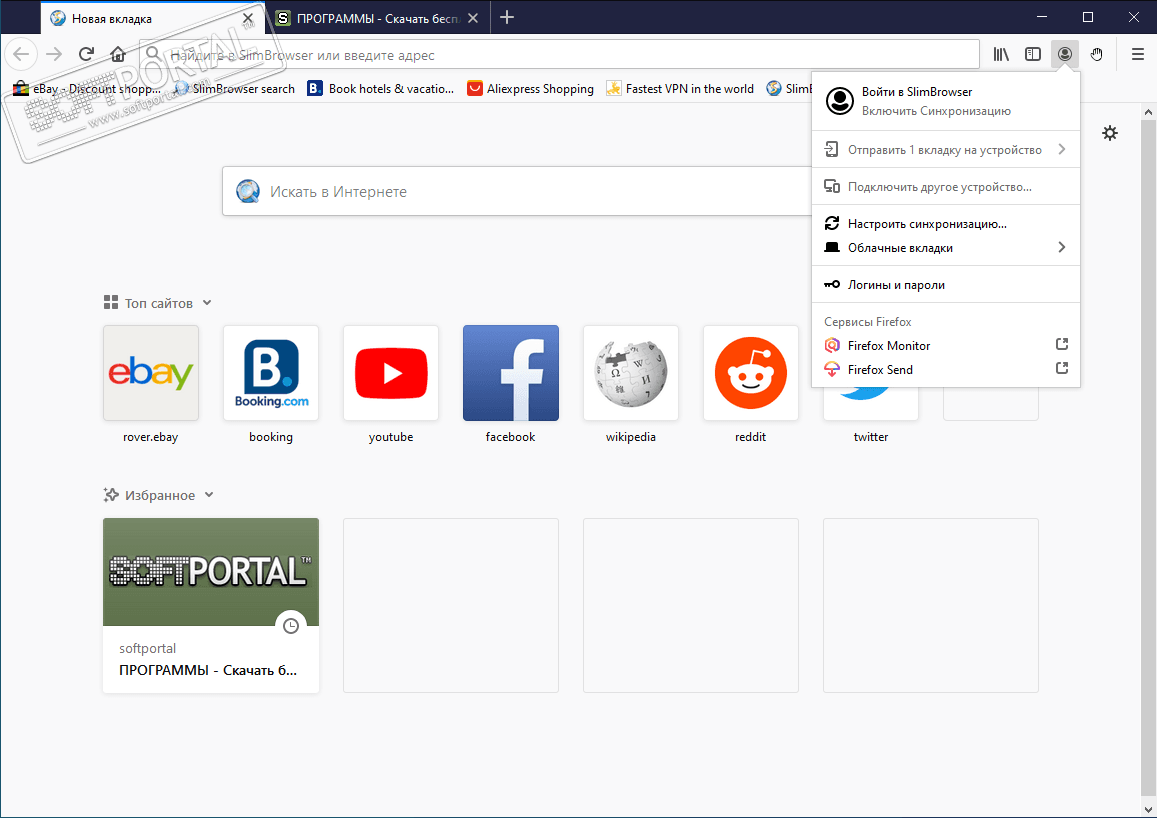This screenshot has height=818, width=1157.
Task: Maximize the browser window
Action: click(x=1088, y=17)
